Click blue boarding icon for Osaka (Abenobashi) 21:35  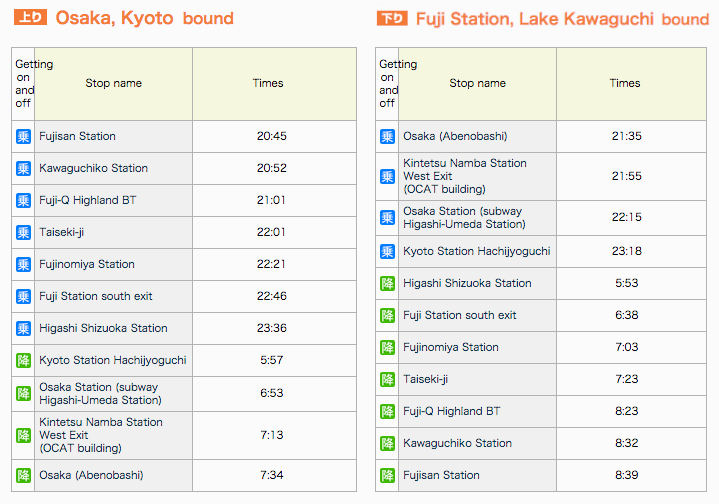click(387, 136)
